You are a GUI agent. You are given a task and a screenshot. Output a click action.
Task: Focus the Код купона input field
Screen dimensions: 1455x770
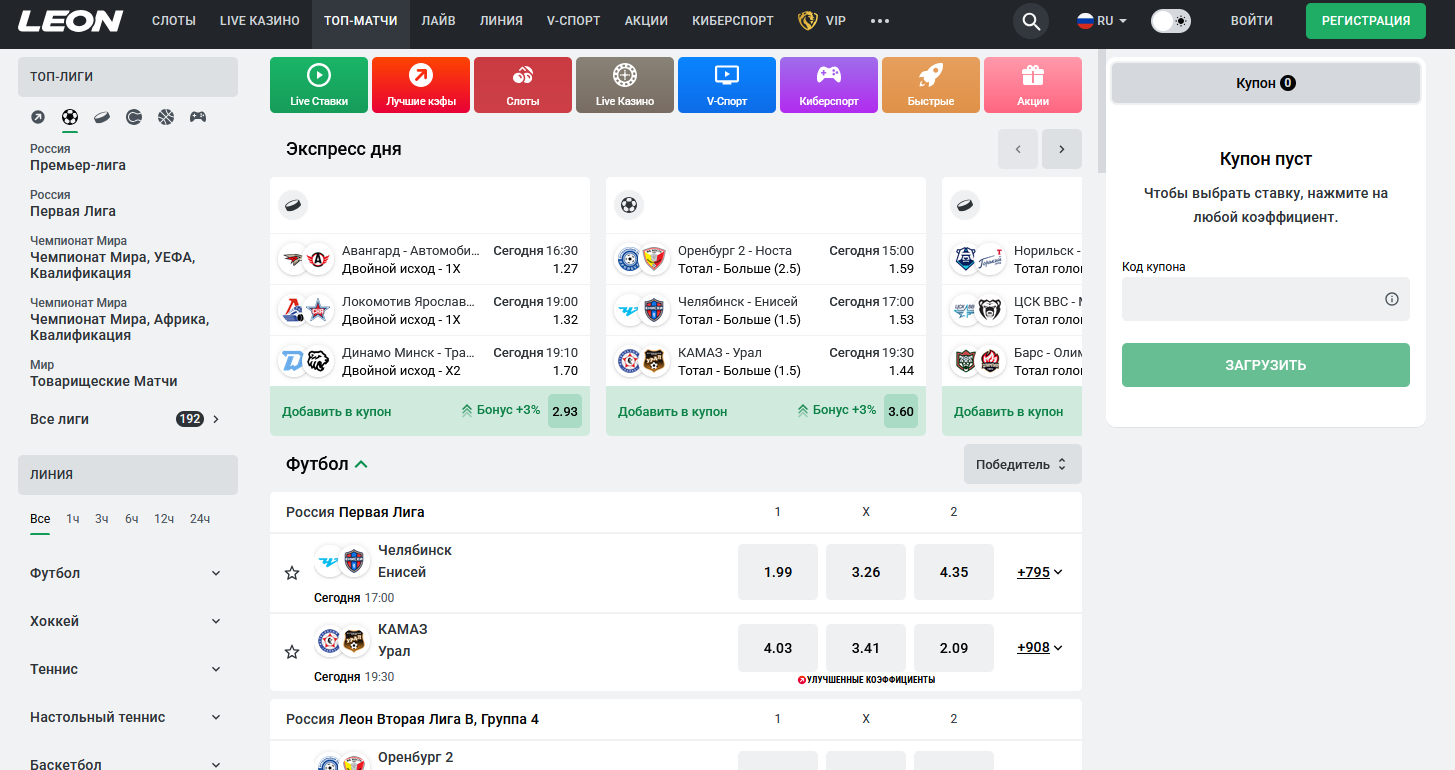pos(1250,299)
